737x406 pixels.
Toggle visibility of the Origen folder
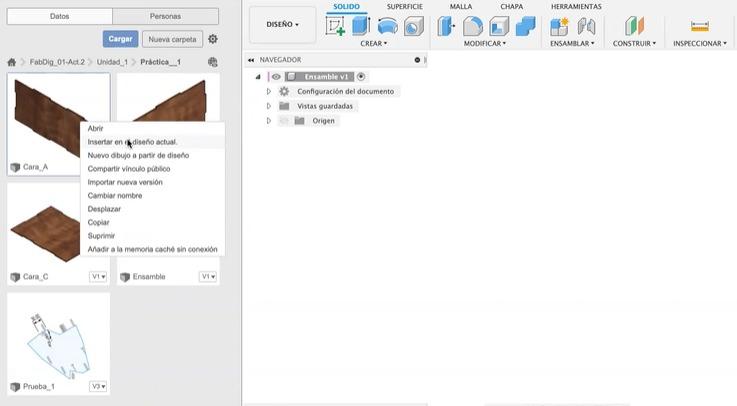click(284, 121)
